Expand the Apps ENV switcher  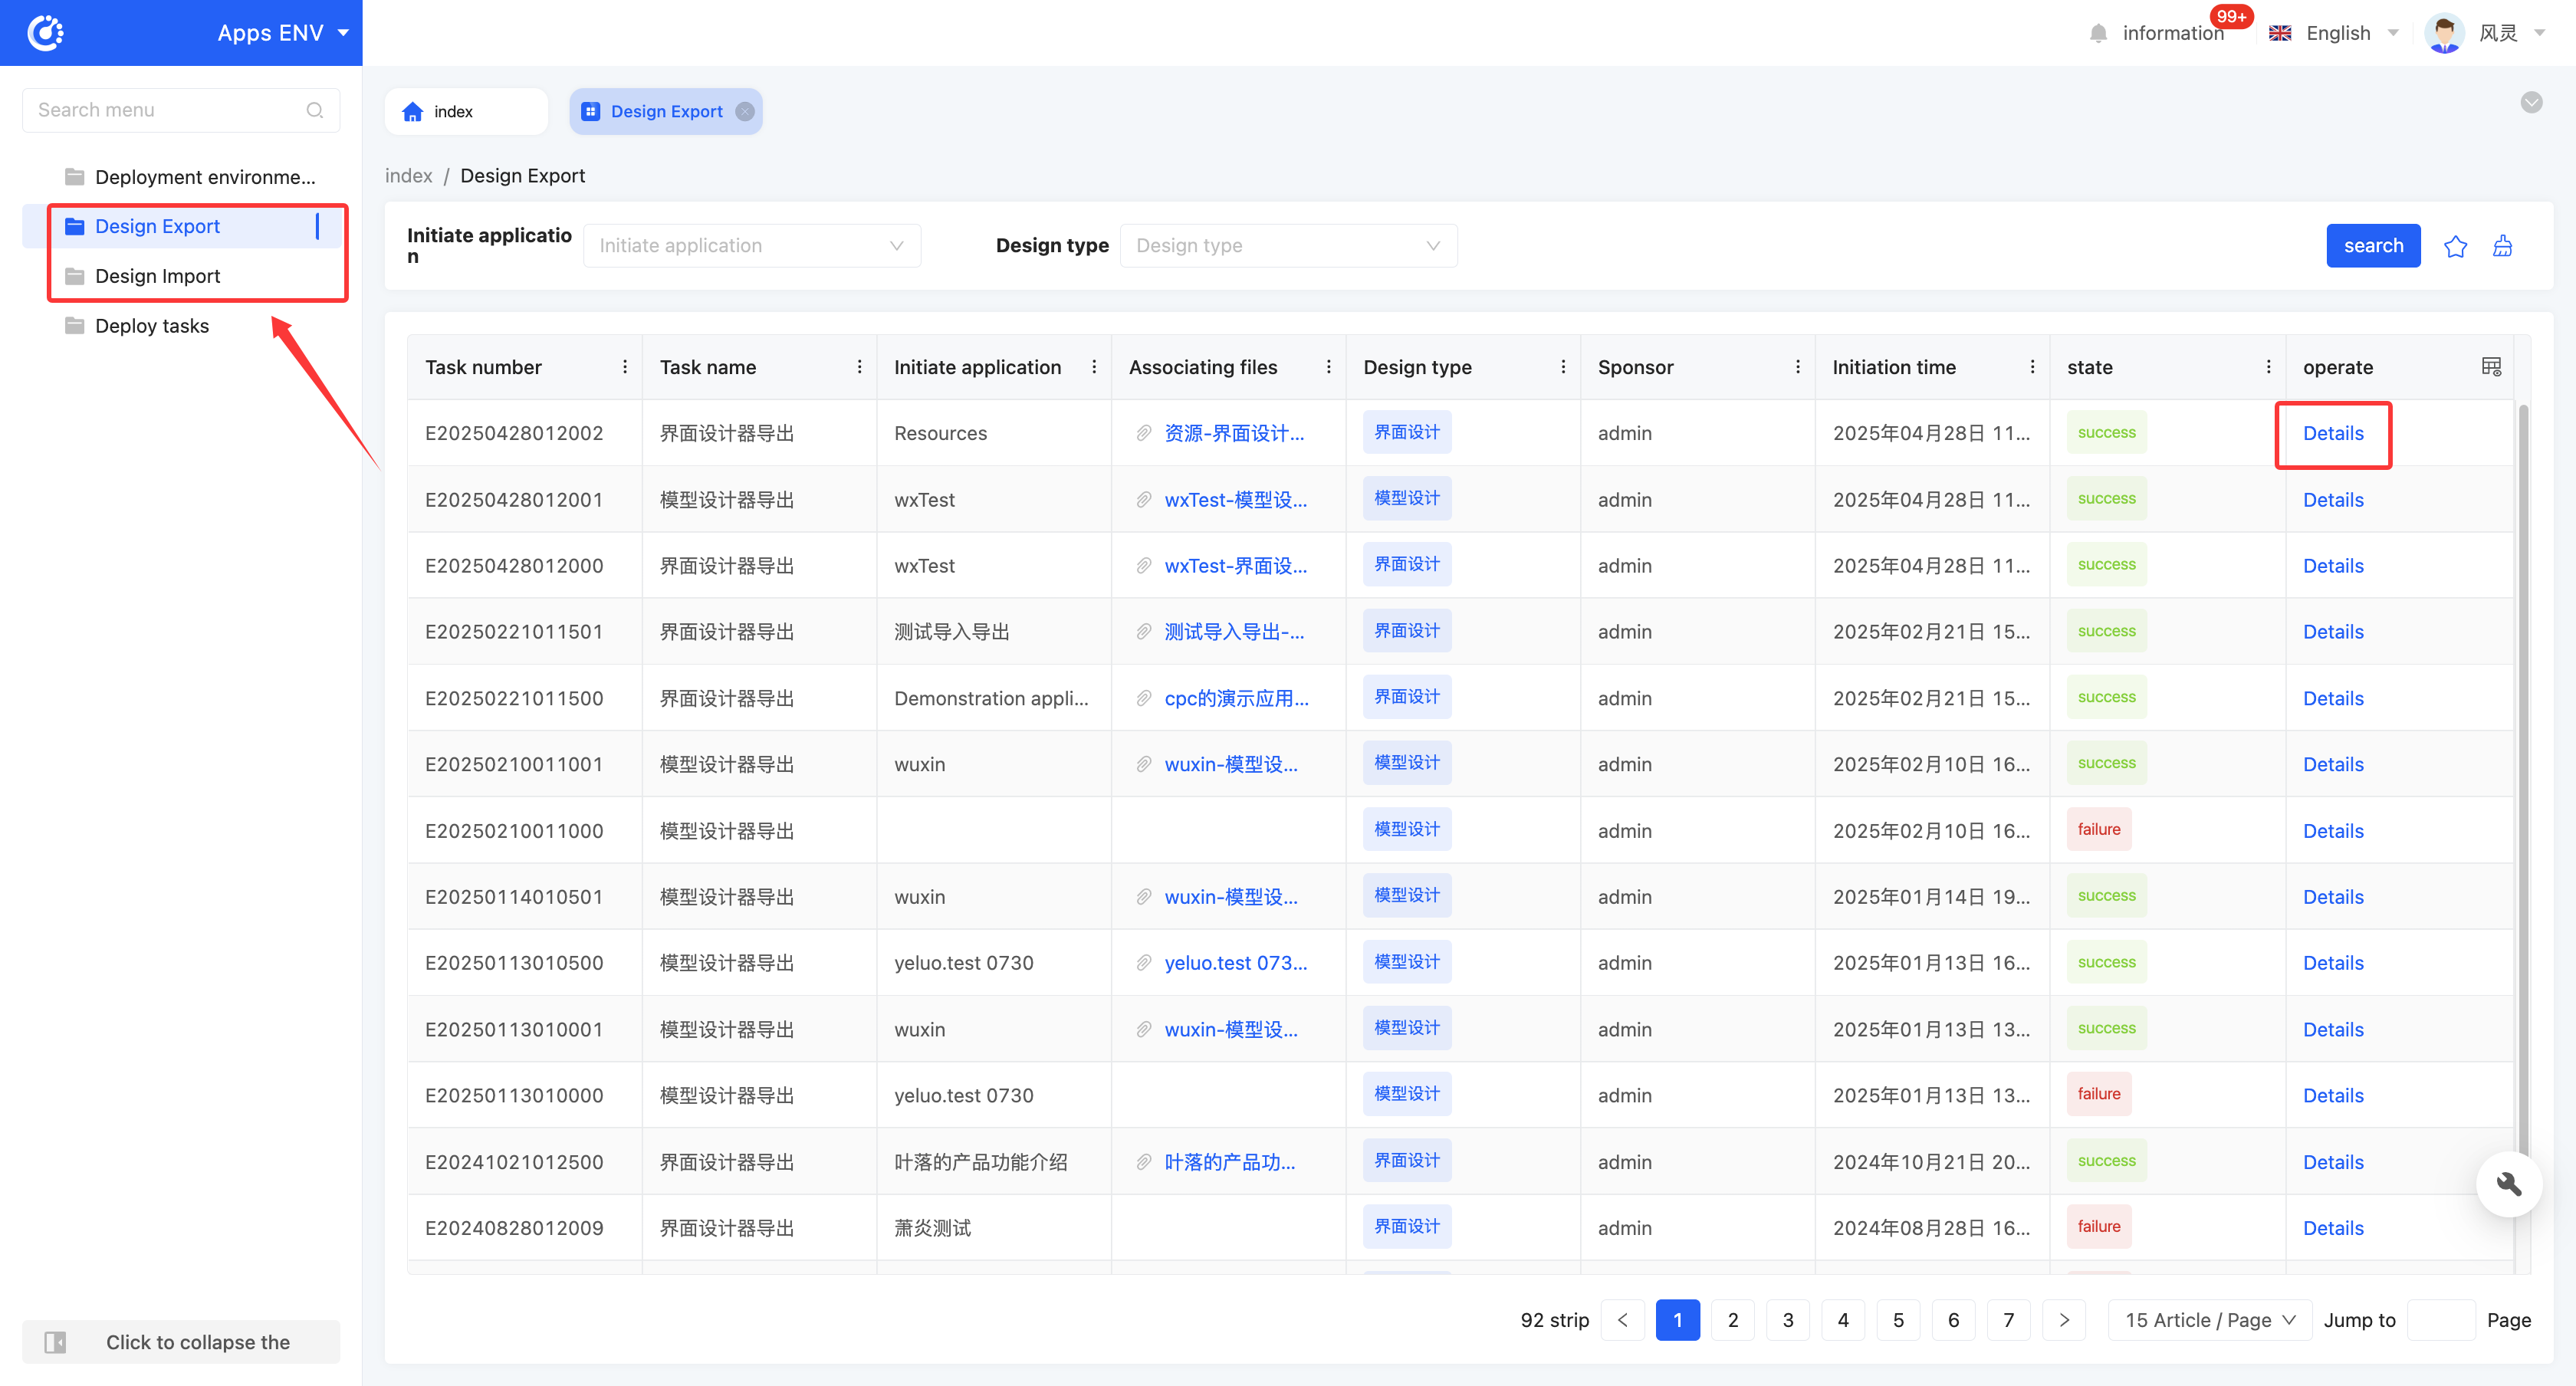click(343, 33)
